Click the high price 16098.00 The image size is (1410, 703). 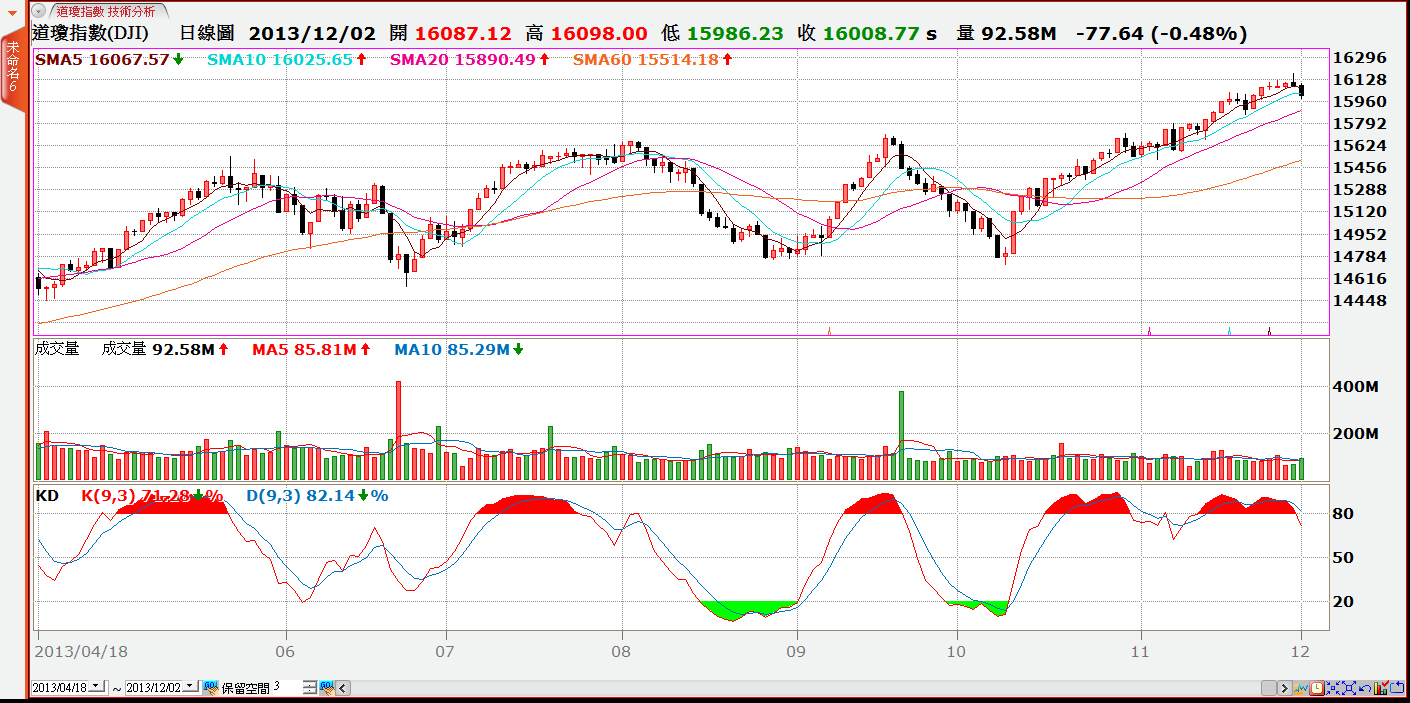[x=598, y=33]
